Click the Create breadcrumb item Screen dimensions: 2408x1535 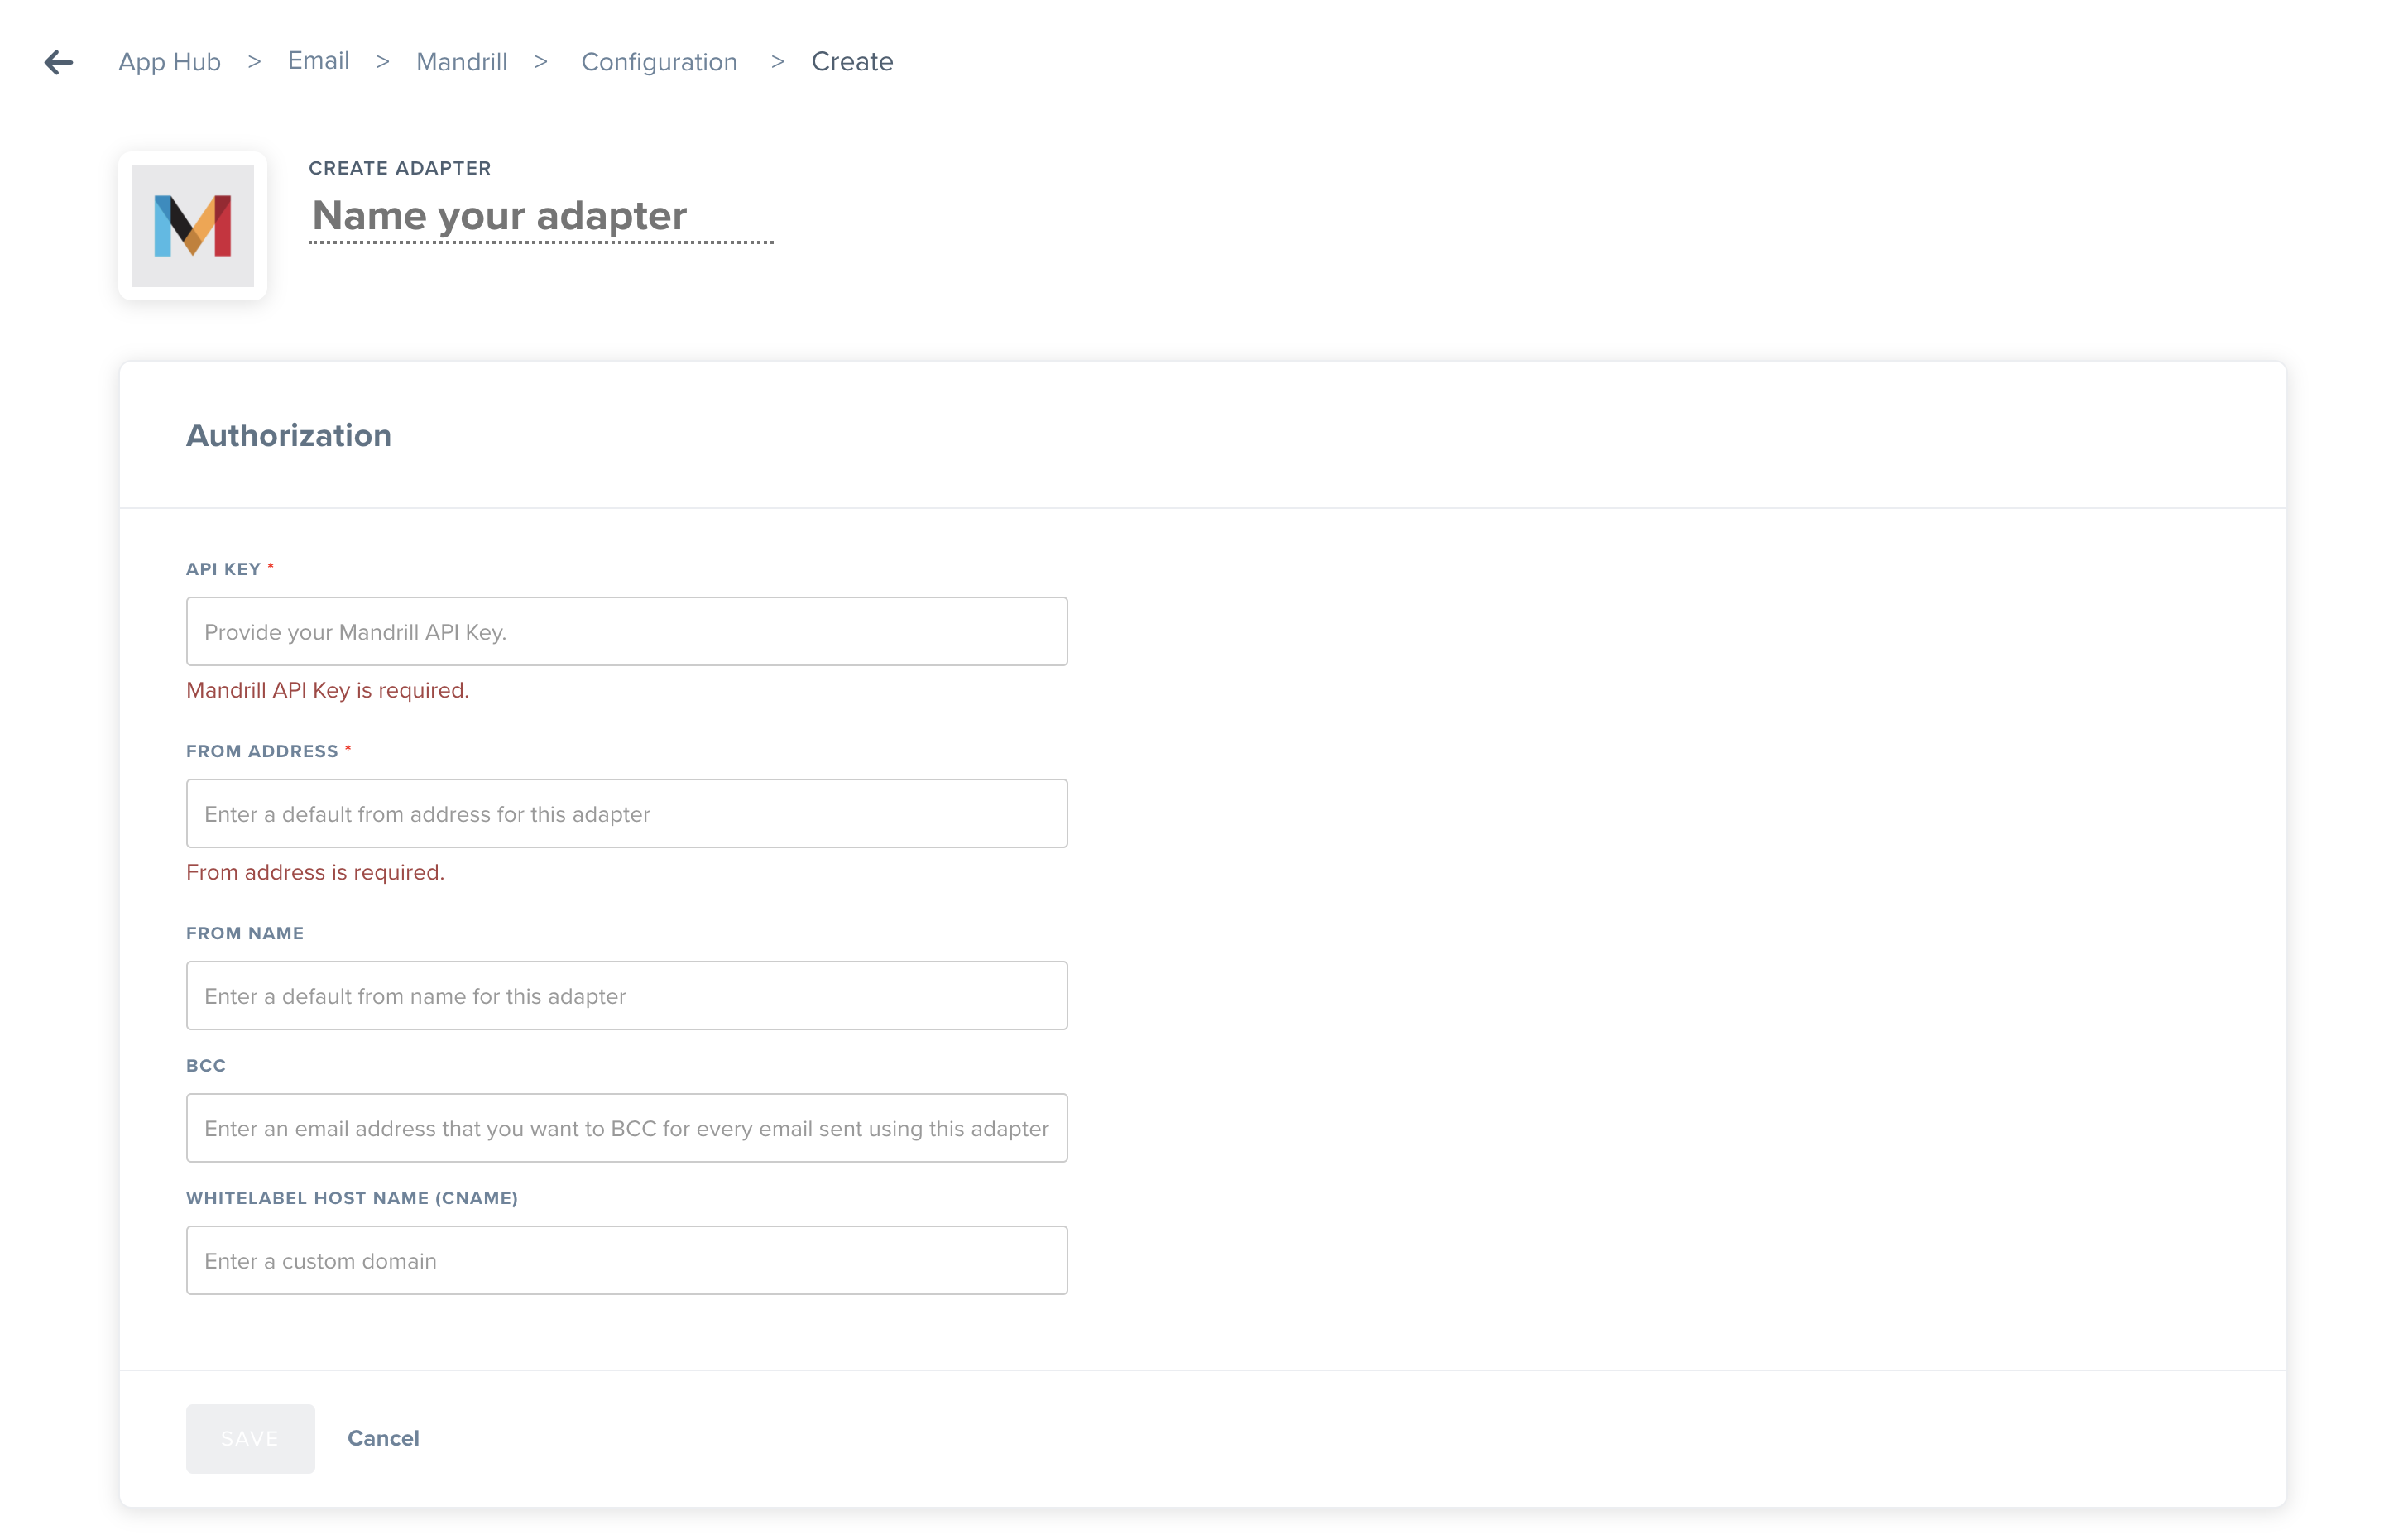[x=851, y=62]
